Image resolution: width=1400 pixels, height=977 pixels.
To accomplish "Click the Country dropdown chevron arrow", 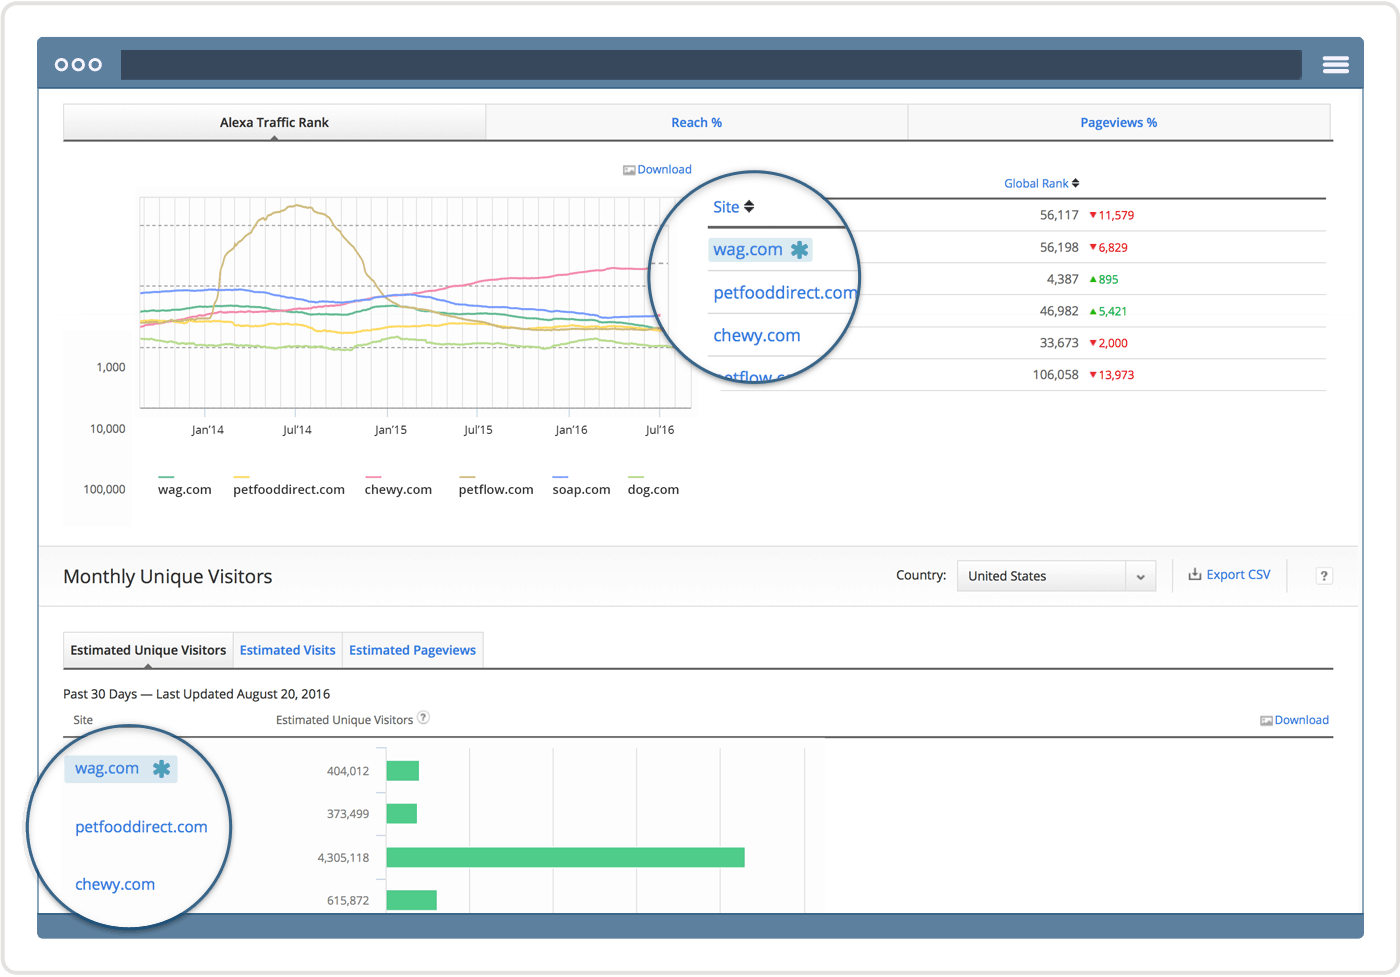I will pyautogui.click(x=1140, y=577).
